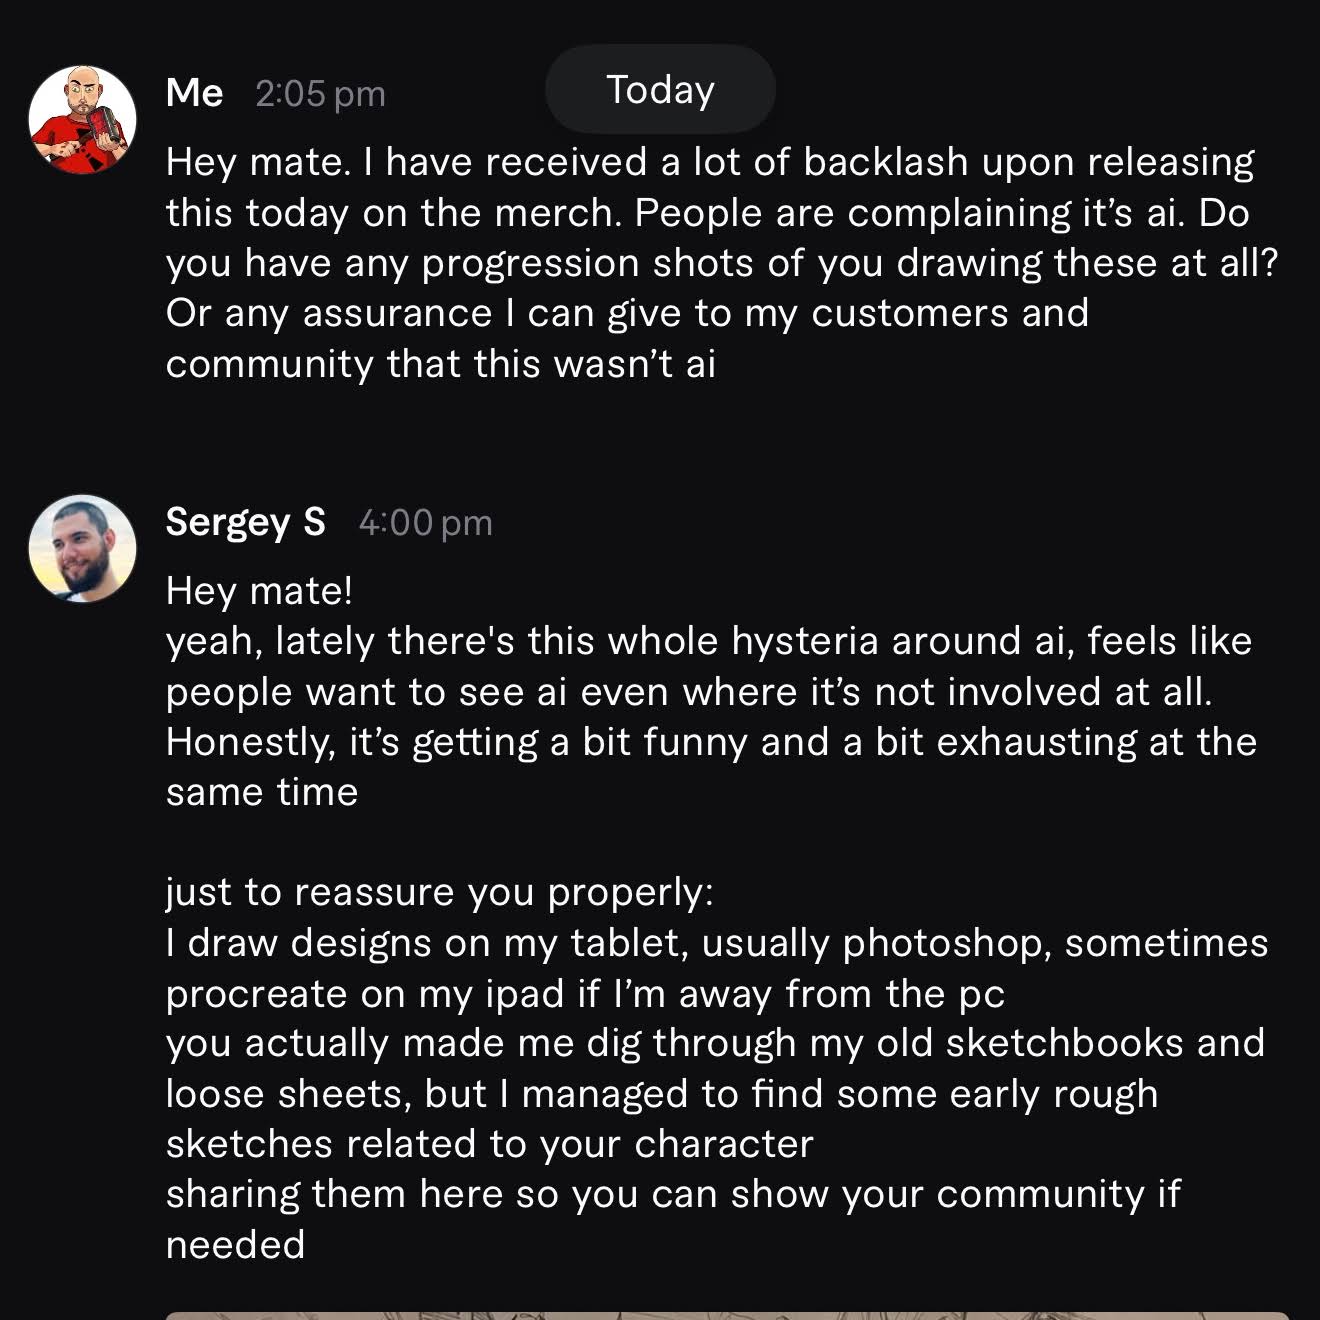
Task: Tap the line ending "this wasn't ai"
Action: 441,364
